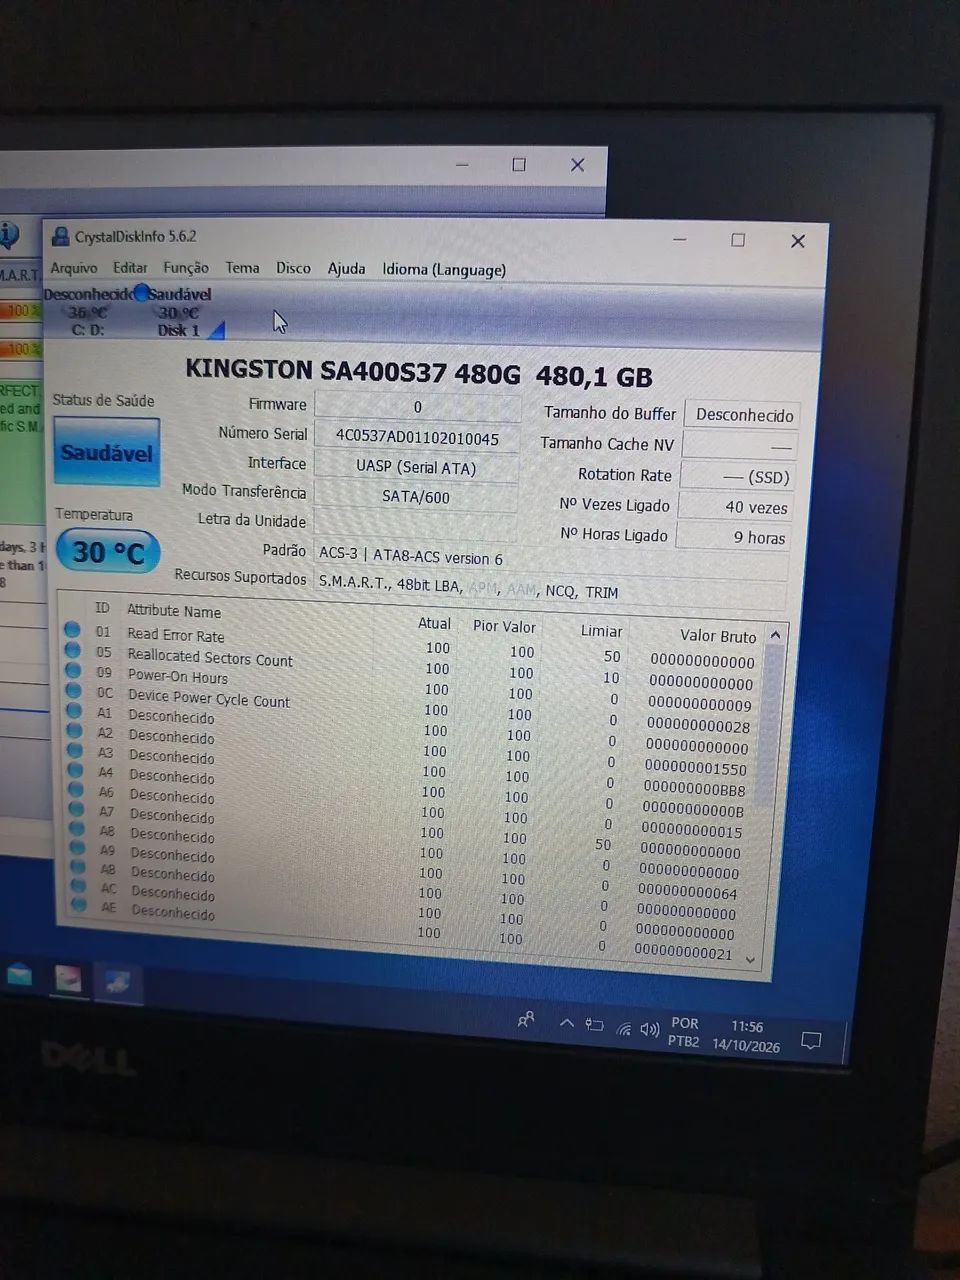Viewport: 960px width, 1280px height.
Task: Click the 40 vezes power-on count field
Action: (x=735, y=507)
